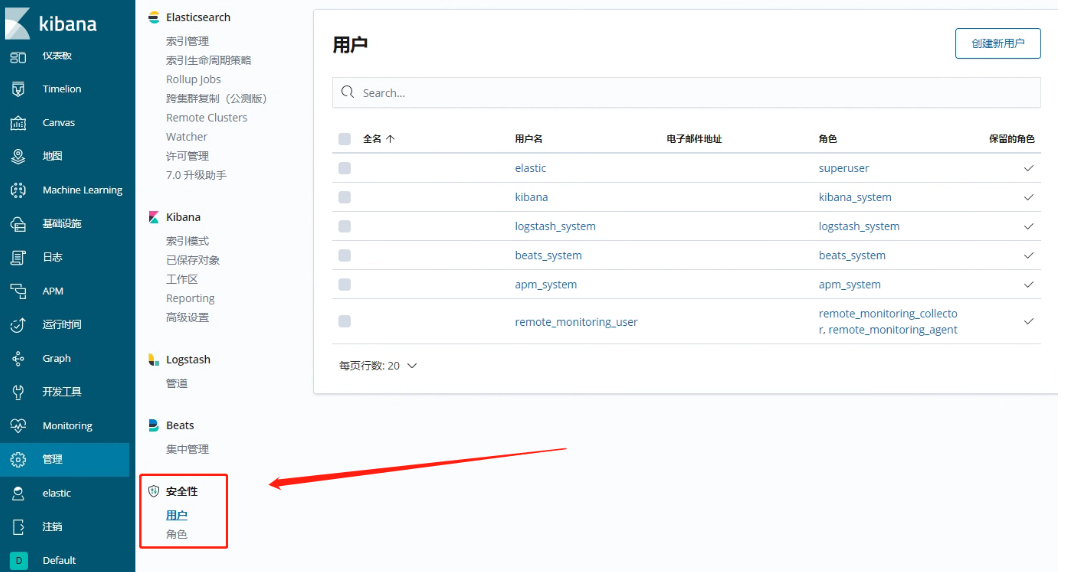The image size is (1070, 572).
Task: Check the remote_monitoring_user row checkbox
Action: [x=345, y=321]
